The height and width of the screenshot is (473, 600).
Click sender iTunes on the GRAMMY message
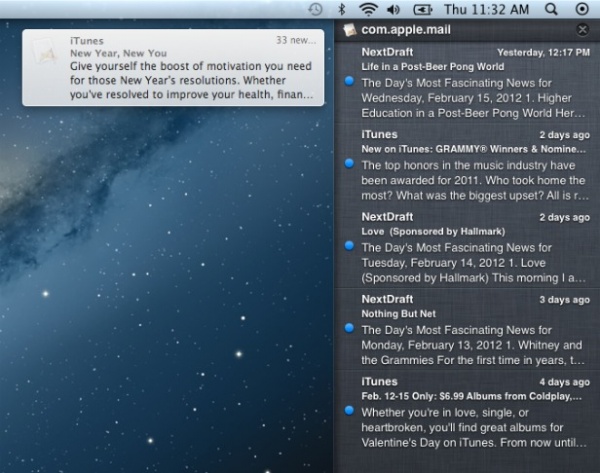pos(379,134)
